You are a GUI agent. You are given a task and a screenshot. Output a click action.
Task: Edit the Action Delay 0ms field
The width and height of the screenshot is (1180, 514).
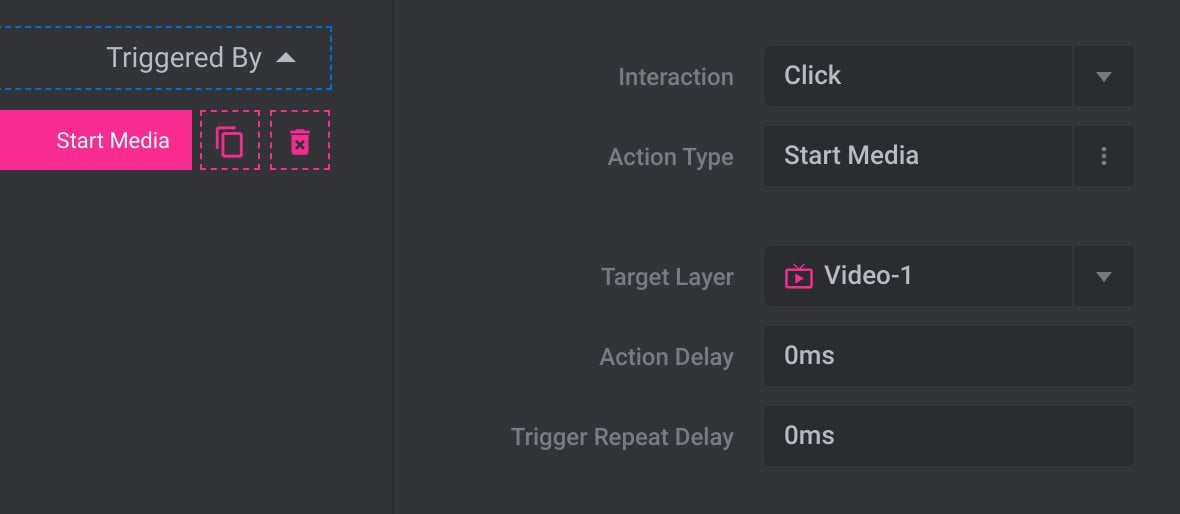point(949,356)
